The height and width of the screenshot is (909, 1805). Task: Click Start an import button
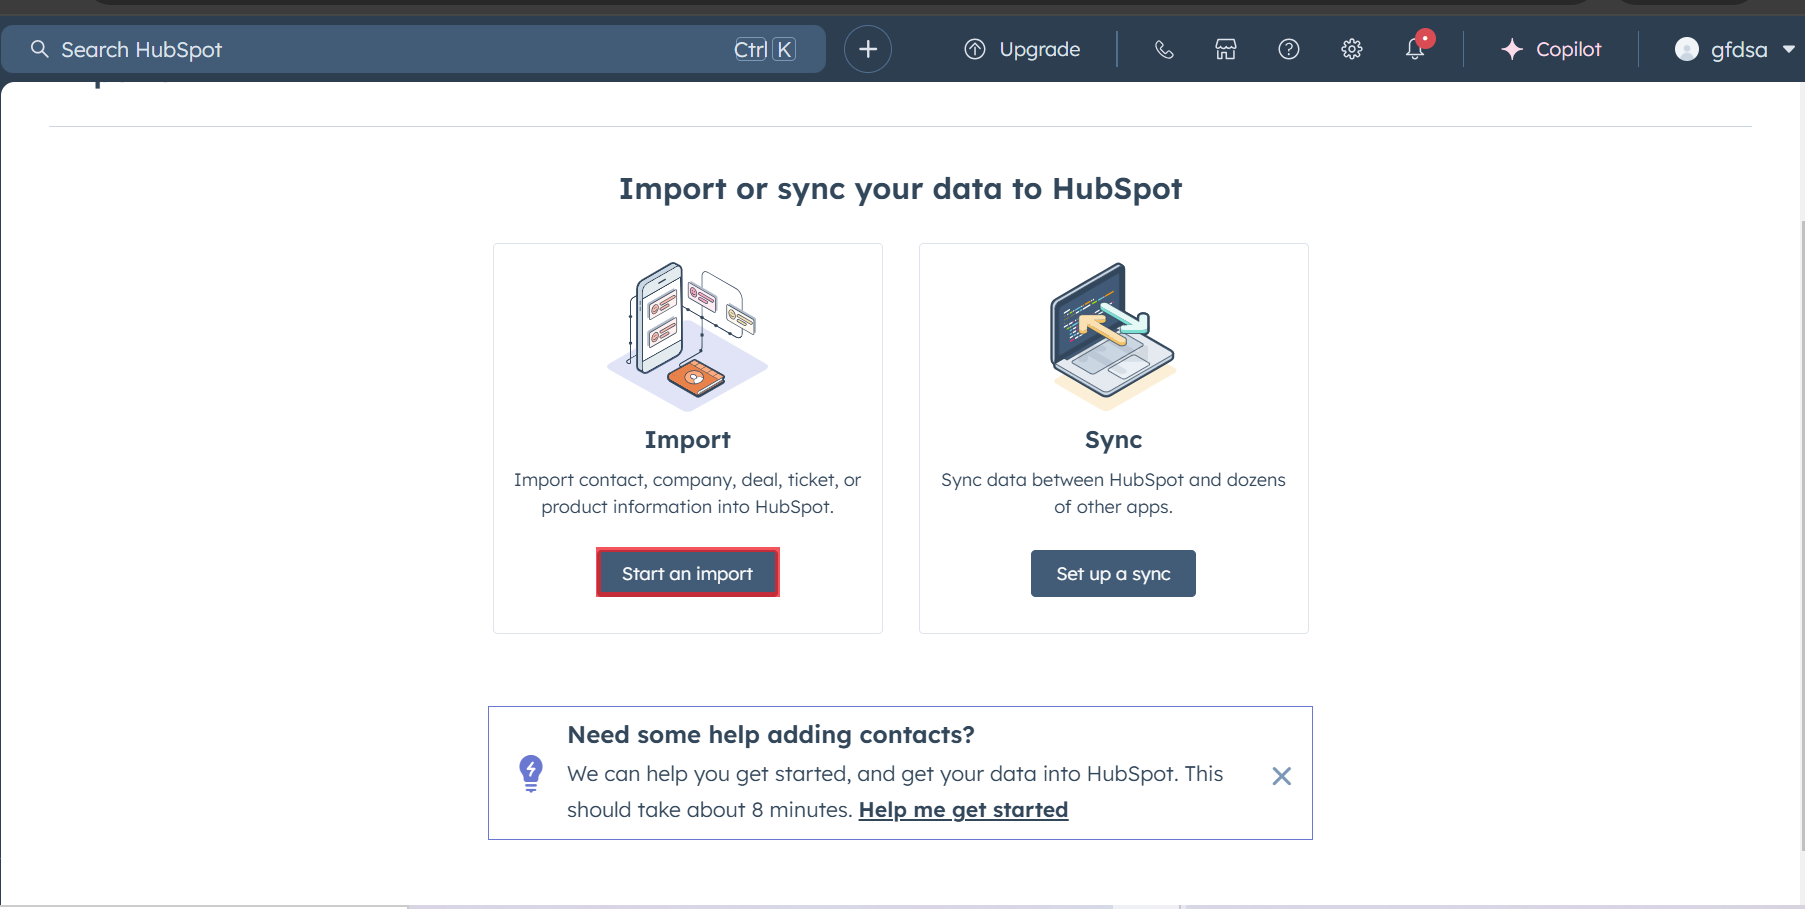(x=688, y=573)
